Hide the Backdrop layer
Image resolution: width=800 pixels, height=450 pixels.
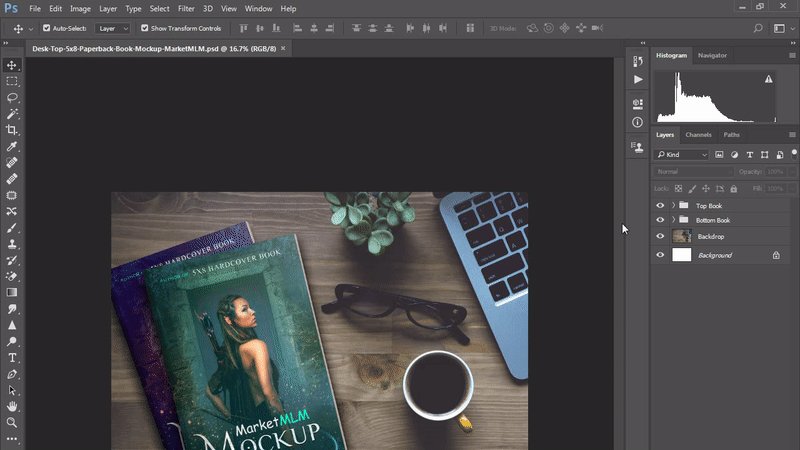click(660, 236)
